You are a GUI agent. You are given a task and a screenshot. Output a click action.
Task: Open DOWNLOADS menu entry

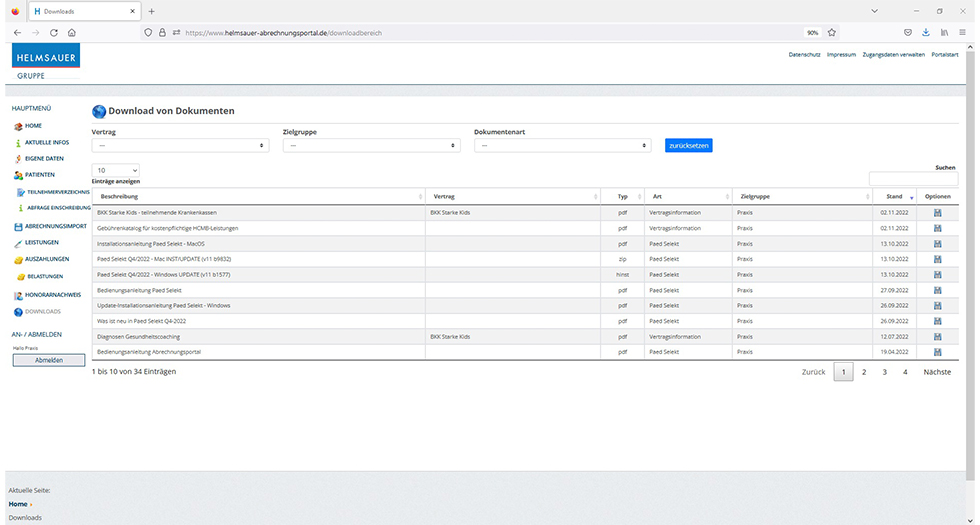[42, 312]
